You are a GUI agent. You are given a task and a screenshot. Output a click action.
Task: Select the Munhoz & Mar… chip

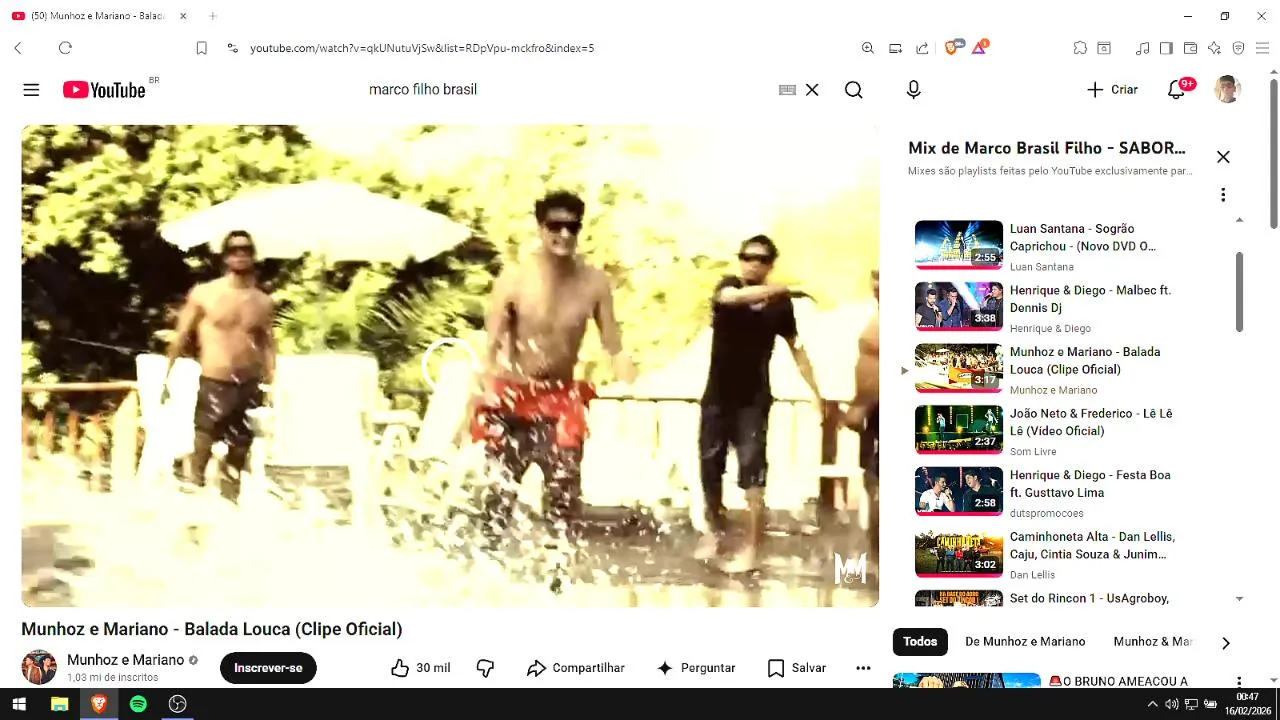coord(1153,642)
